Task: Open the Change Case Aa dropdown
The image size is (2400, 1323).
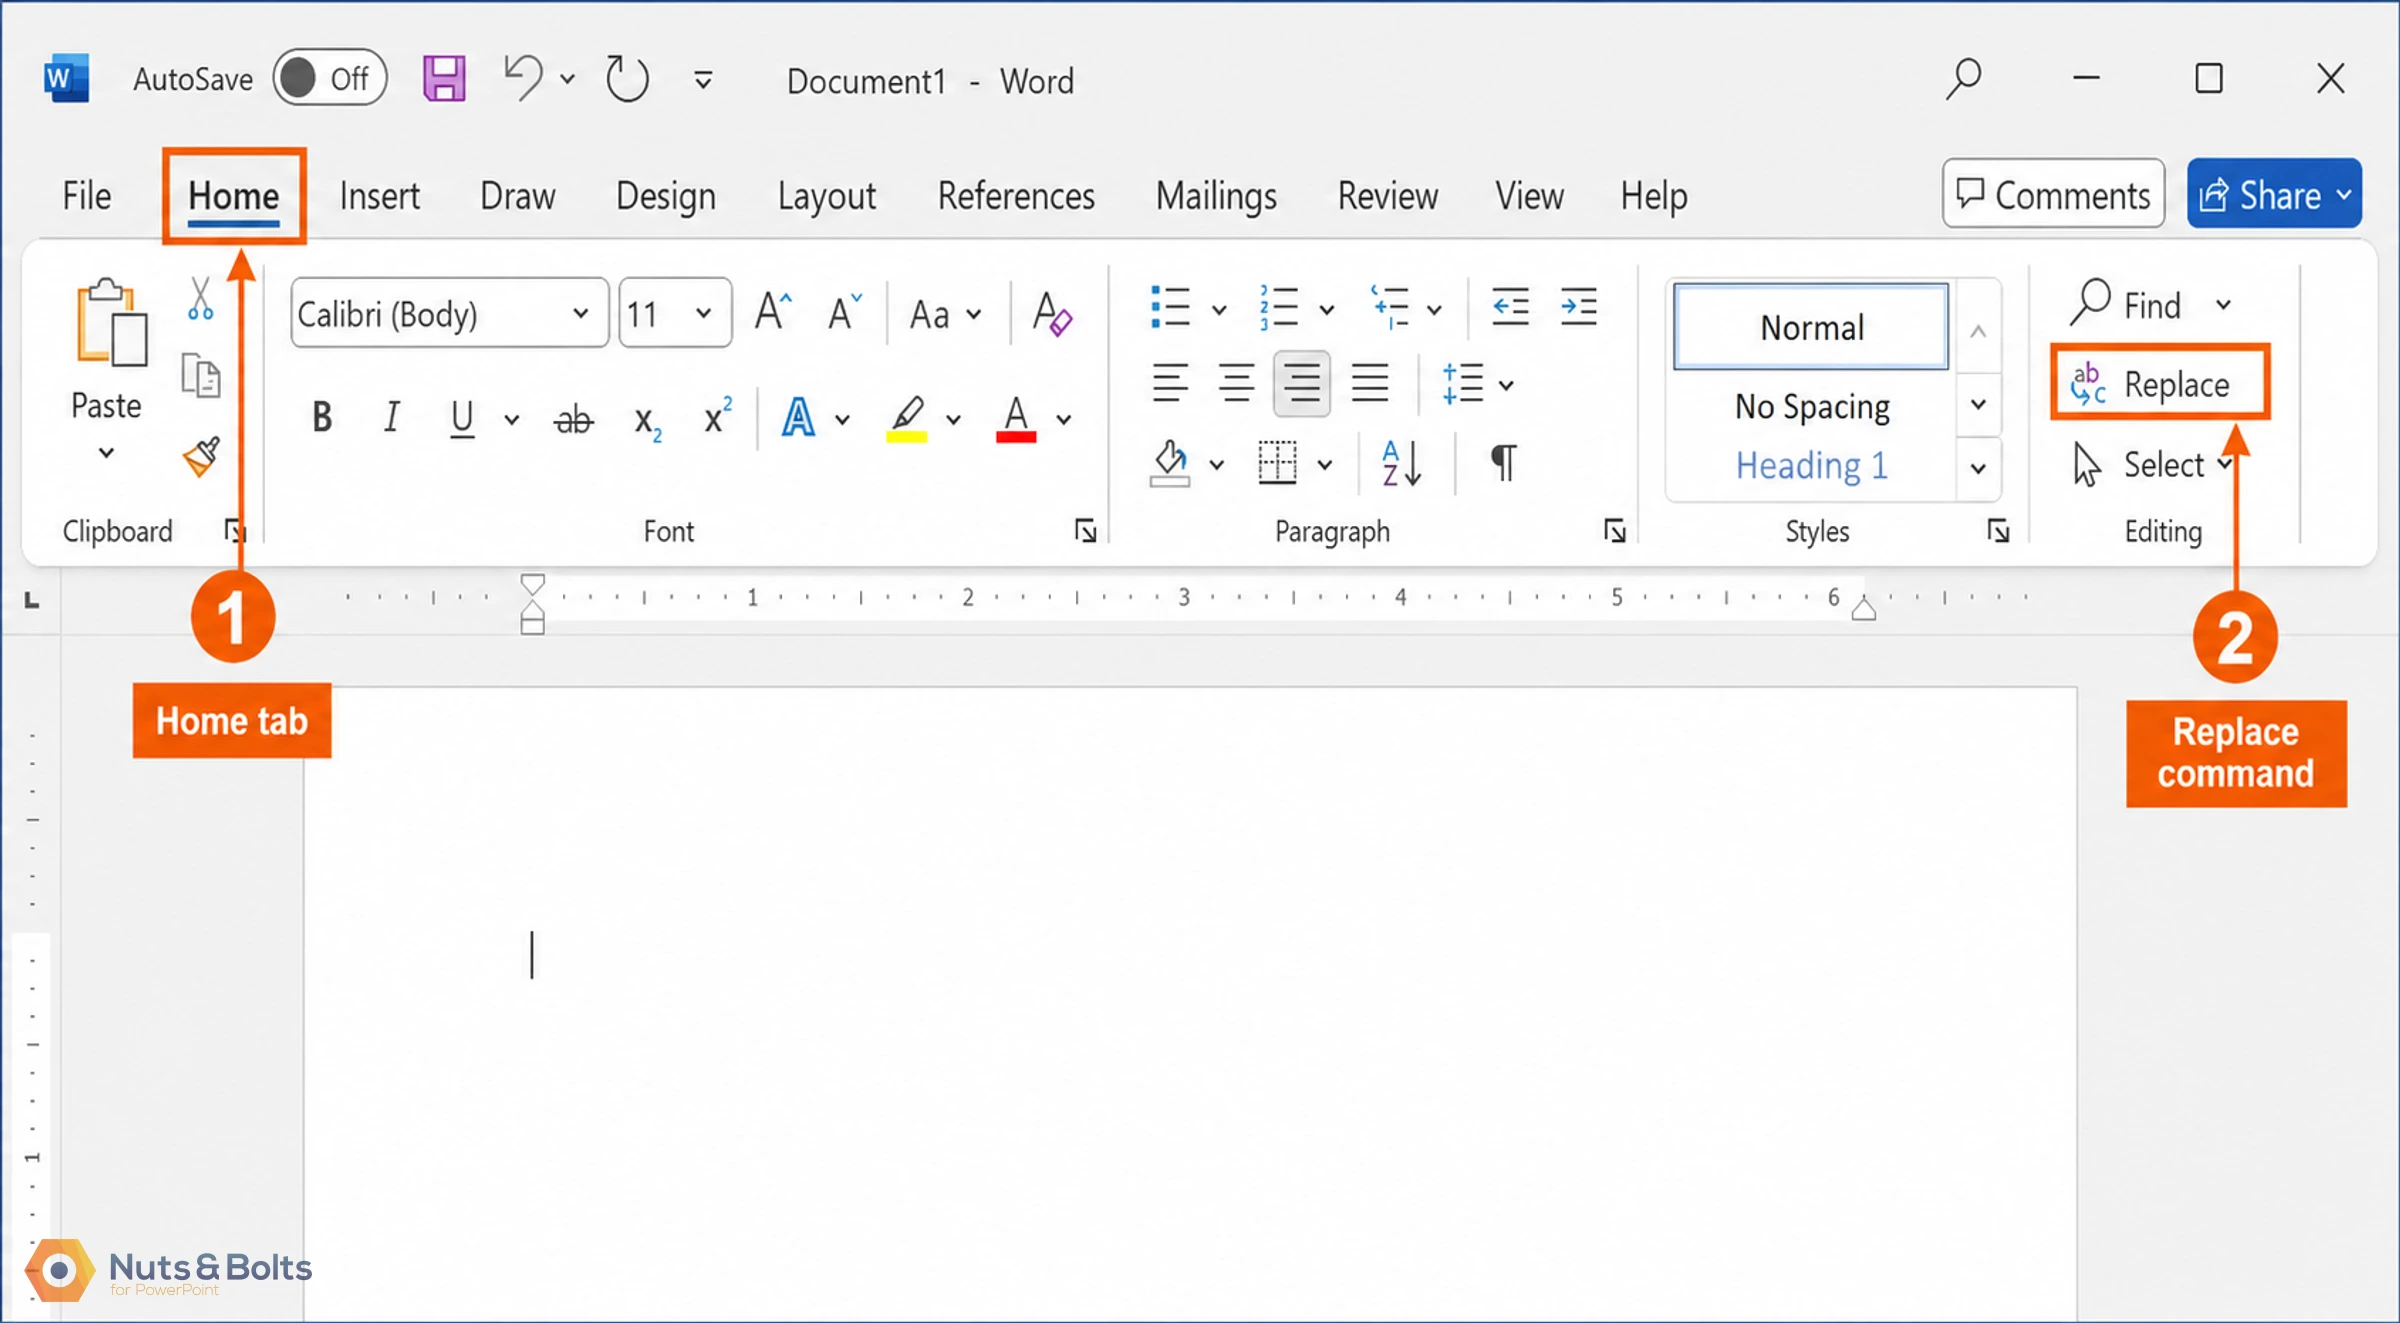Action: (945, 314)
